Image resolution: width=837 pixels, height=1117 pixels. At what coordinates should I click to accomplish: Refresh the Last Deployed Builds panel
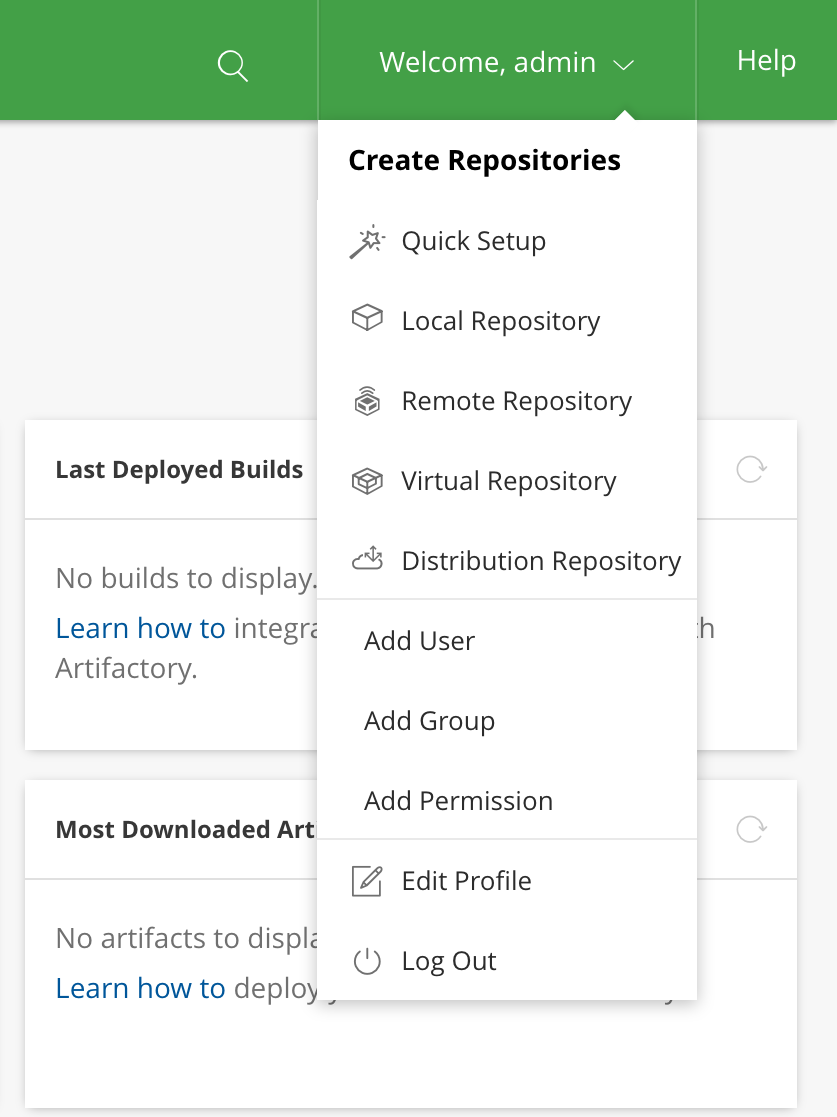tap(751, 469)
